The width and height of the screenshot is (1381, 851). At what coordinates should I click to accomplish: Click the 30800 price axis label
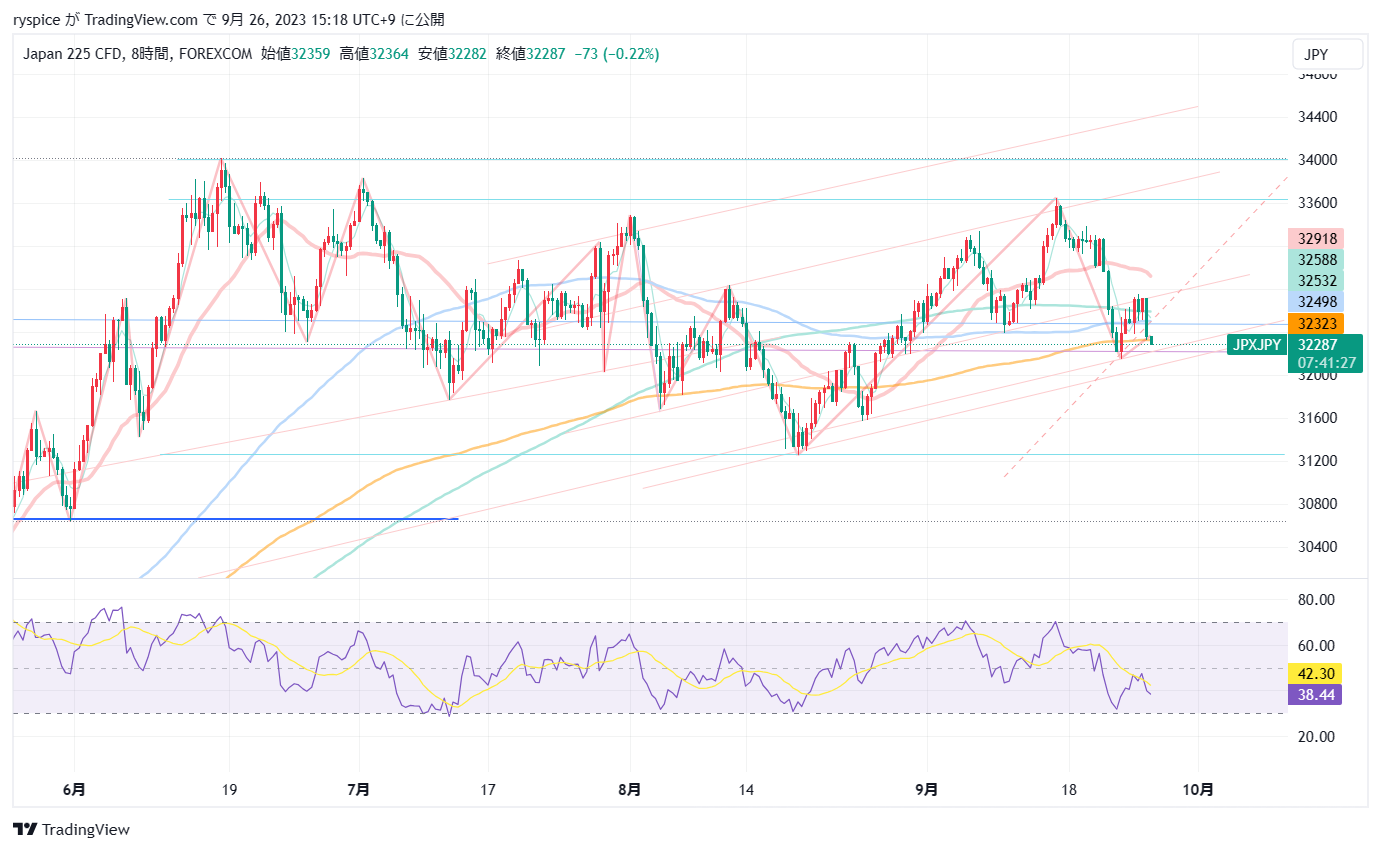click(x=1316, y=504)
